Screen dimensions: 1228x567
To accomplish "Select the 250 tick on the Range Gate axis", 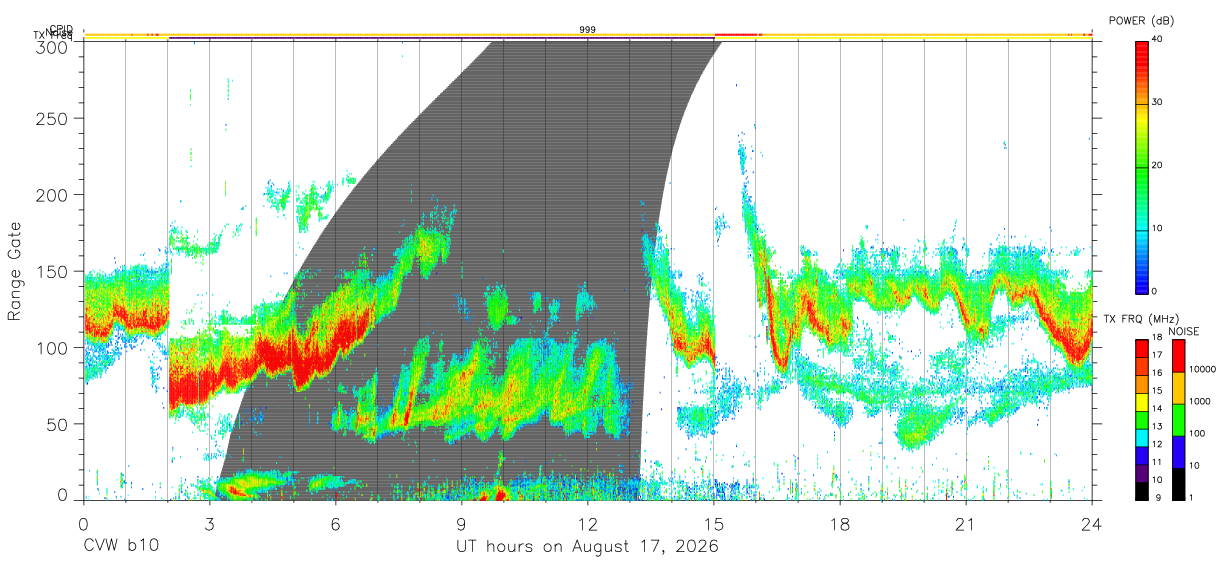I will (x=54, y=119).
